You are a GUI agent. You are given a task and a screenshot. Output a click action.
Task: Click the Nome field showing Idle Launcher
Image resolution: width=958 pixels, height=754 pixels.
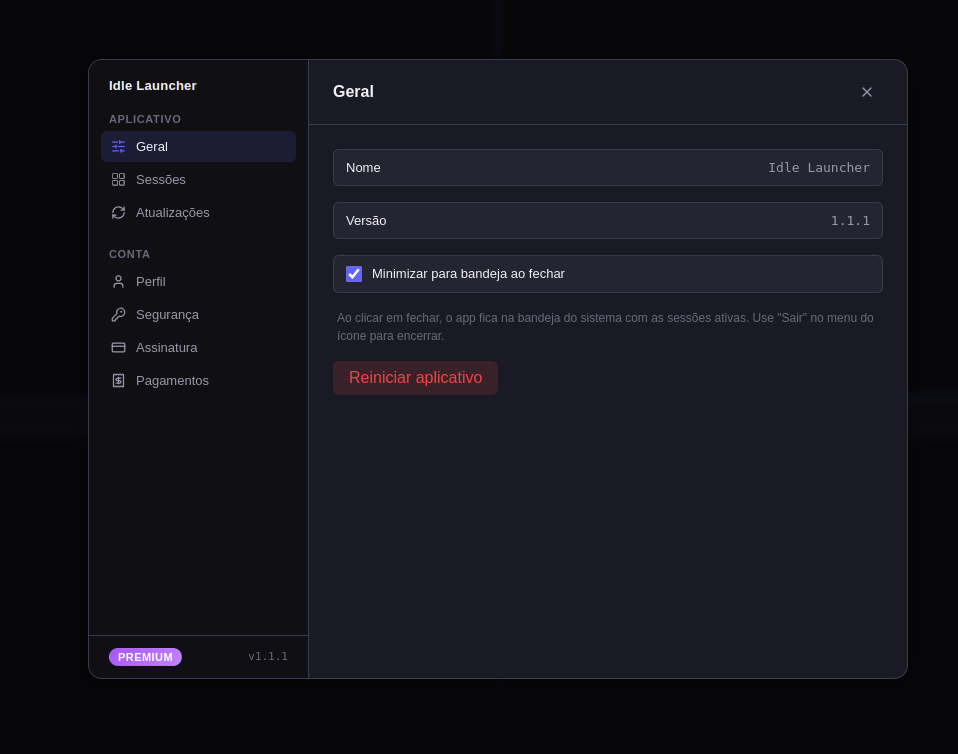pyautogui.click(x=608, y=167)
